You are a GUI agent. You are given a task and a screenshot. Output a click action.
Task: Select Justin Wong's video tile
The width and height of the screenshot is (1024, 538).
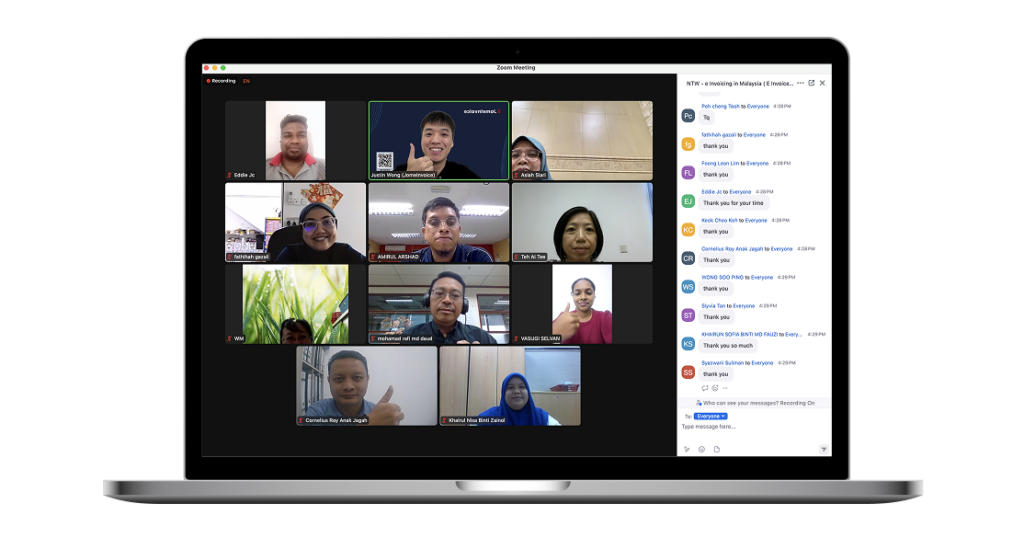coord(438,140)
